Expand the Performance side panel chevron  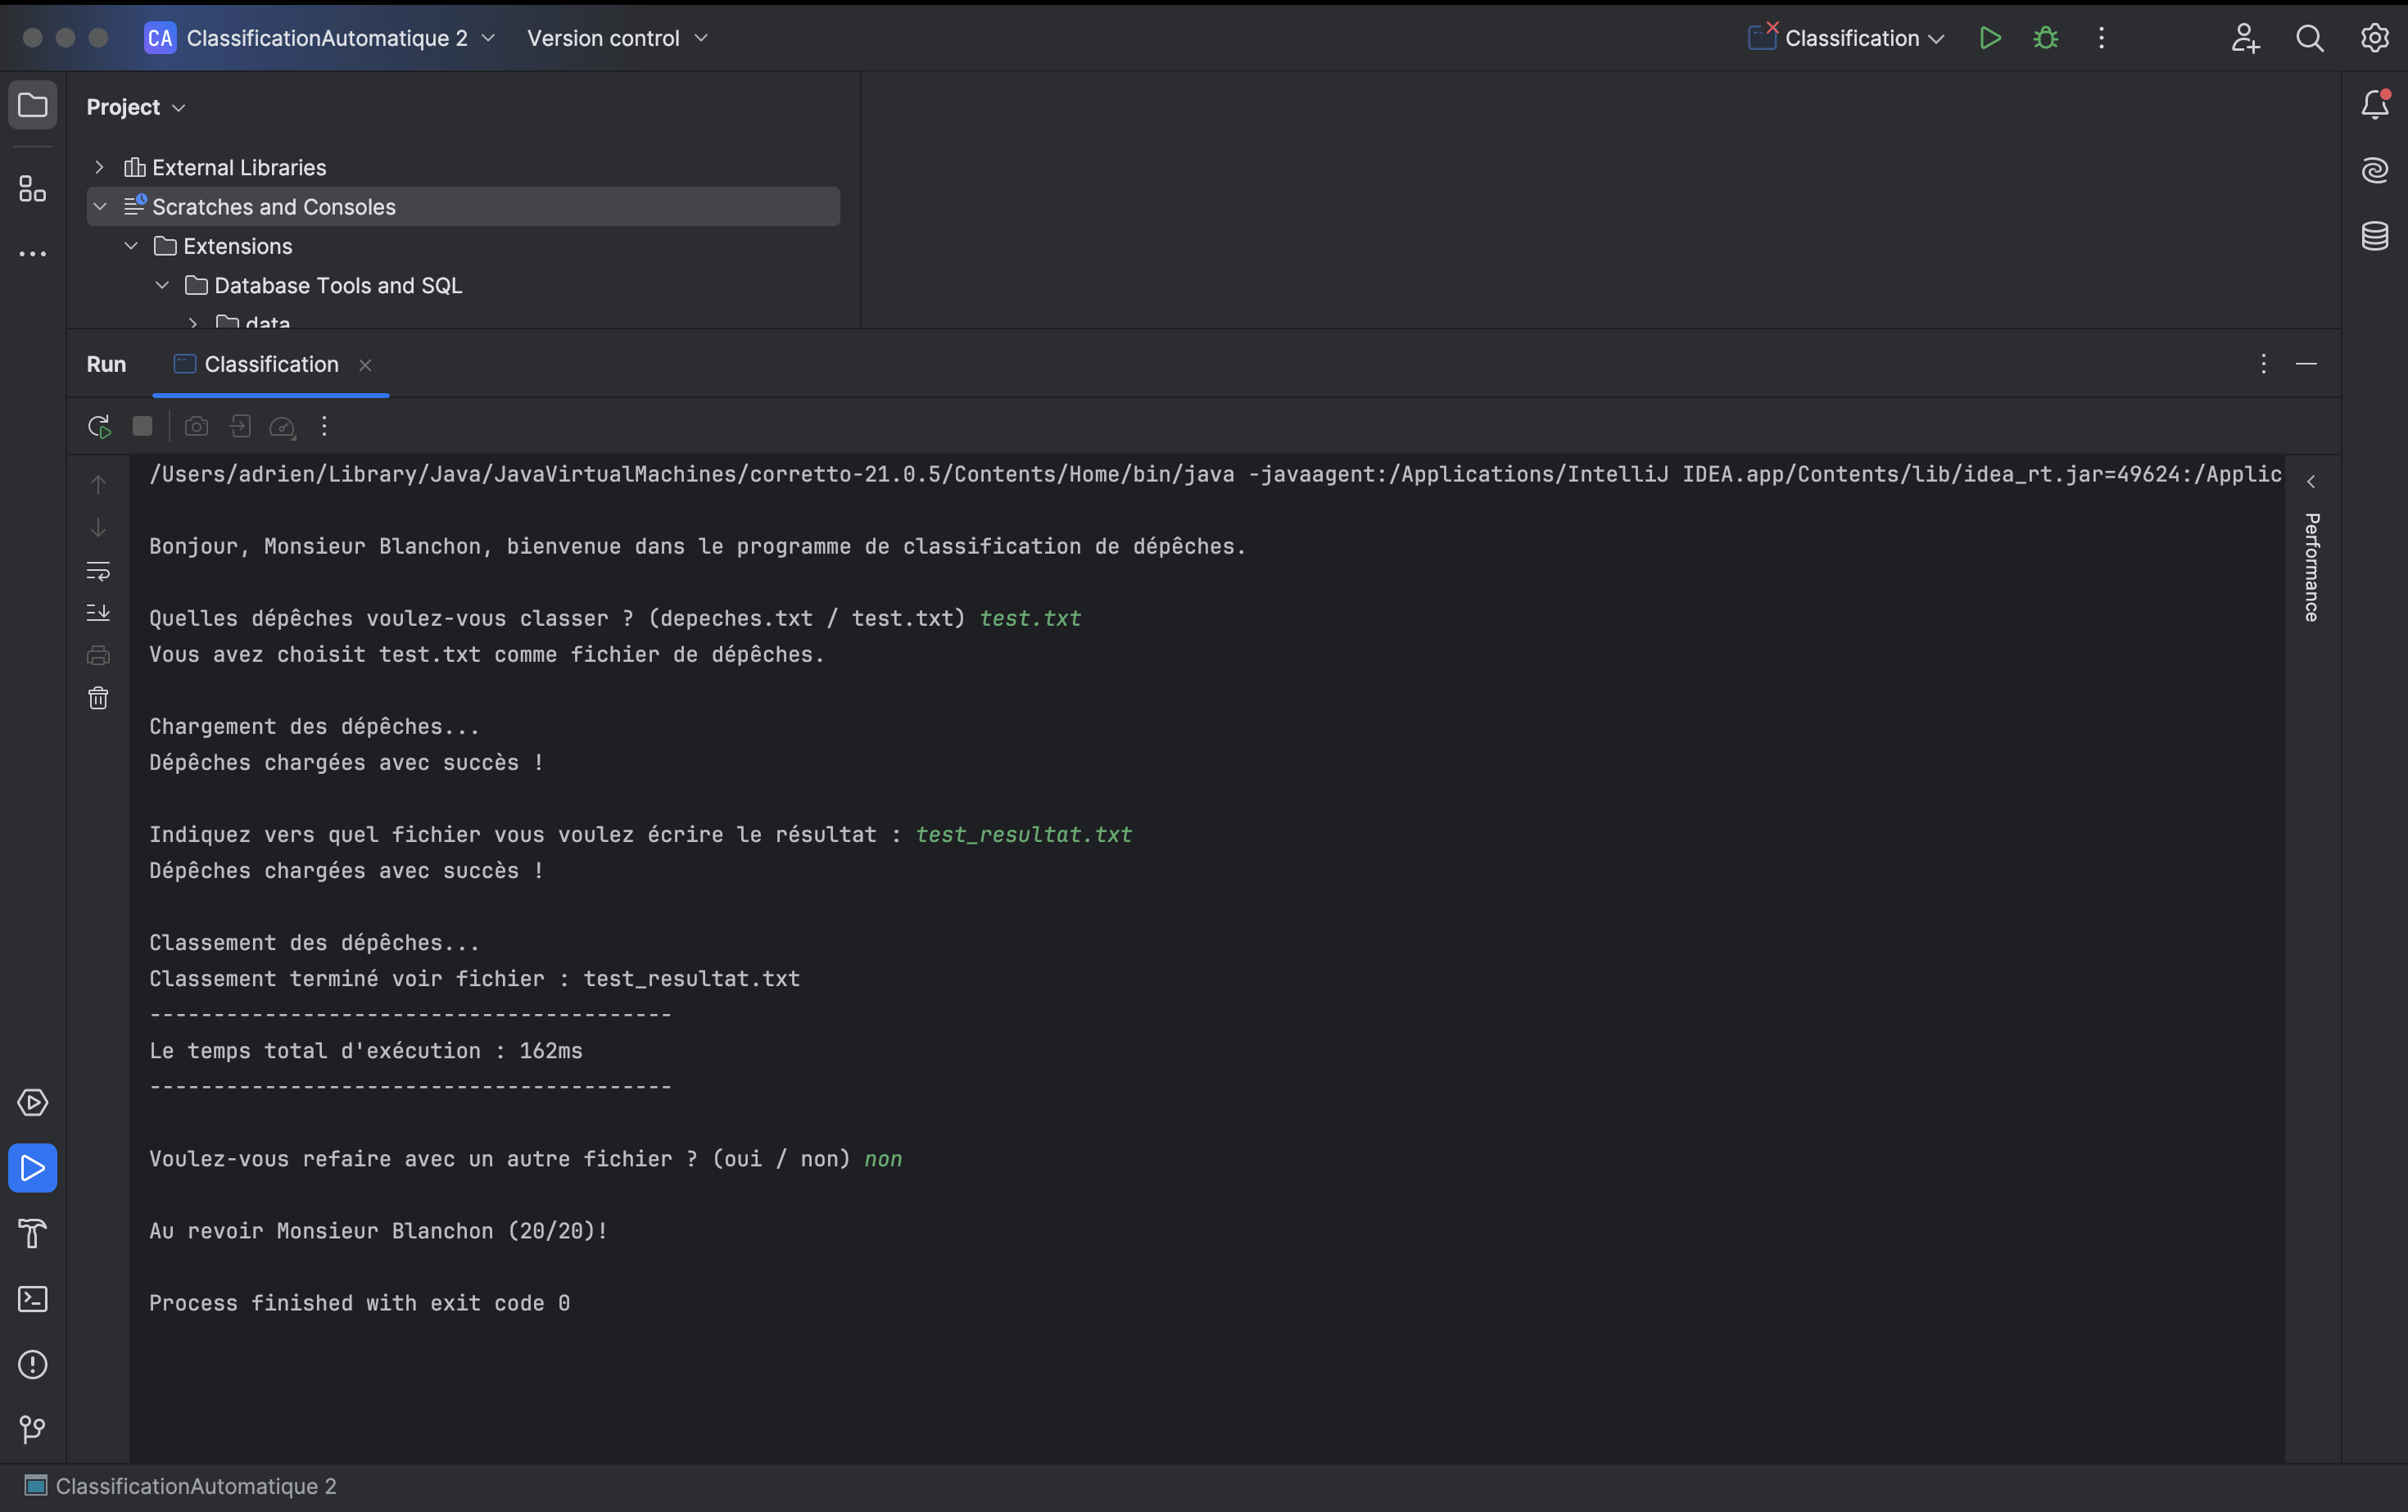coord(2311,482)
